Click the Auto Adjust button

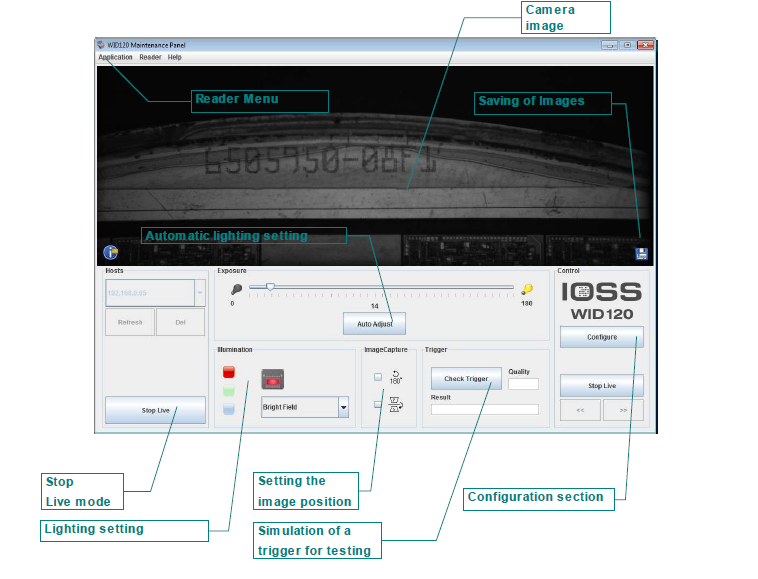pos(374,324)
